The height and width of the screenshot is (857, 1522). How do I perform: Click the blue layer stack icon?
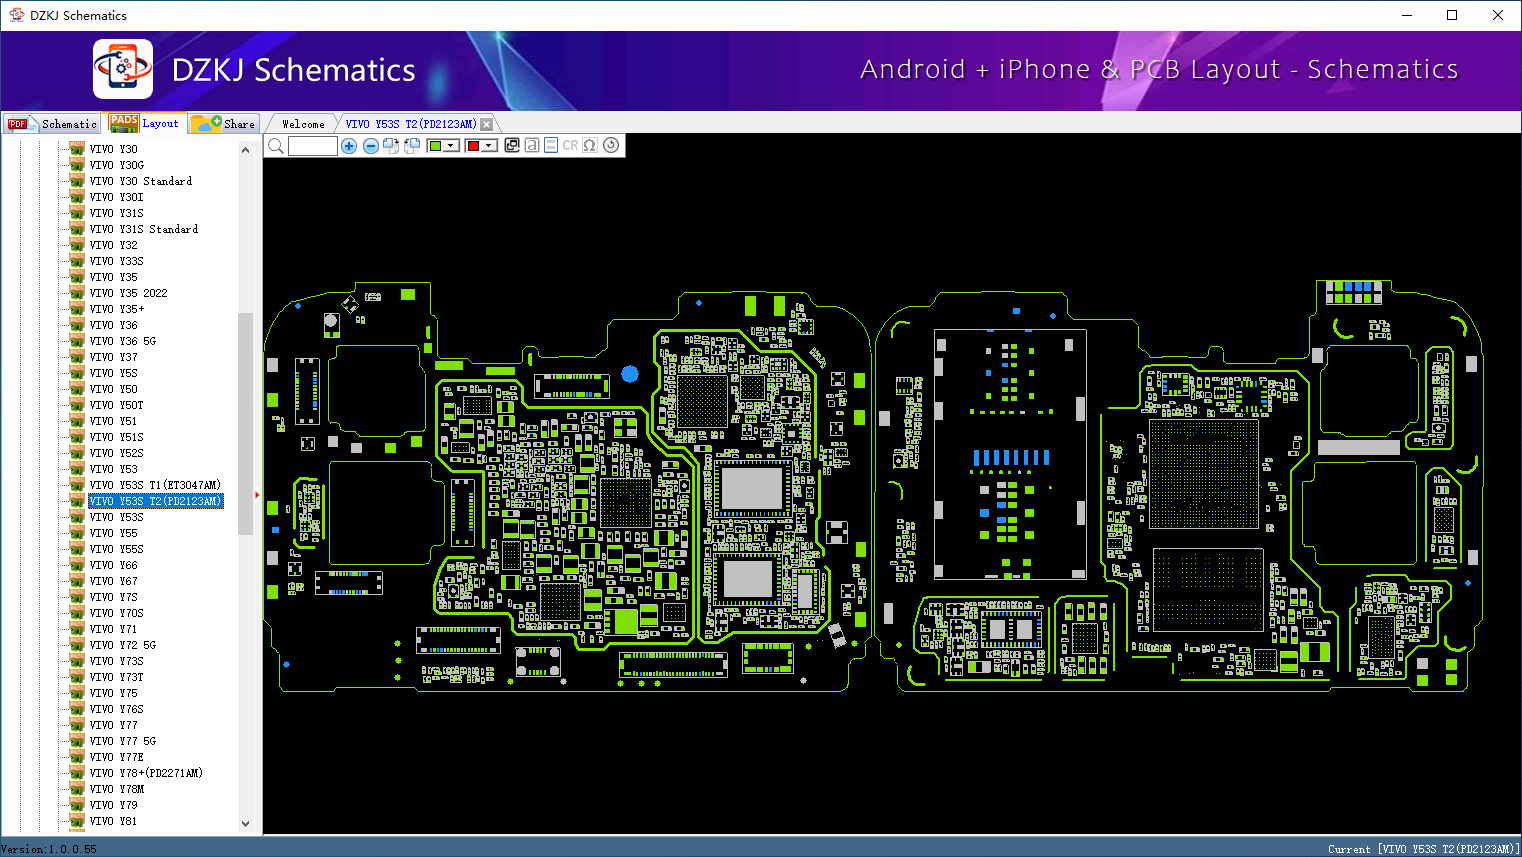pos(551,146)
